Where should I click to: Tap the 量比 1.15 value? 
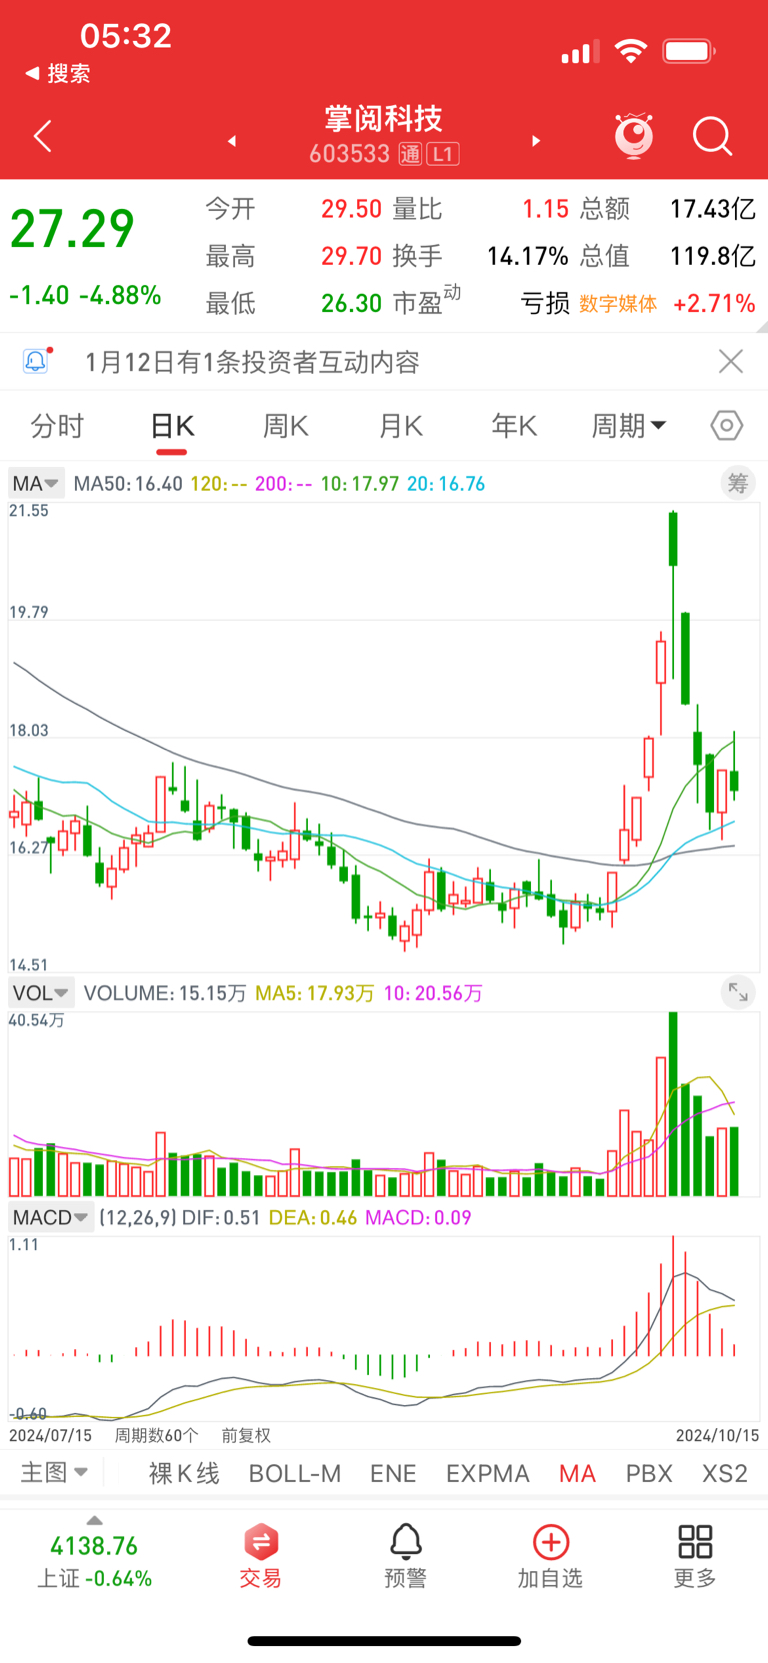tap(545, 209)
